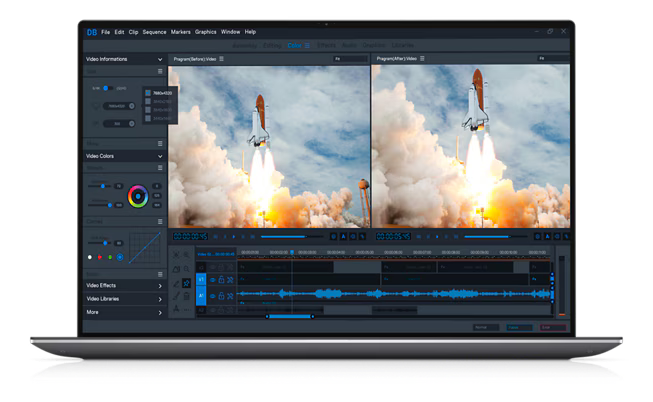Image resolution: width=653 pixels, height=402 pixels.
Task: Click the After monitor playback progress bar
Action: [x=496, y=237]
